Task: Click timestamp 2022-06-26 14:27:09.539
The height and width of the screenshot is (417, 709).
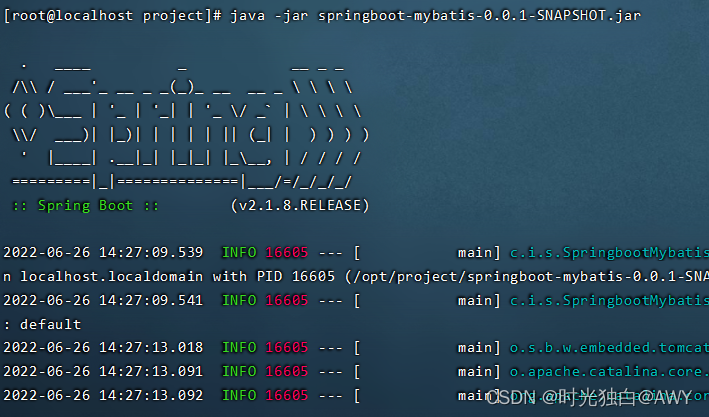Action: pyautogui.click(x=103, y=252)
